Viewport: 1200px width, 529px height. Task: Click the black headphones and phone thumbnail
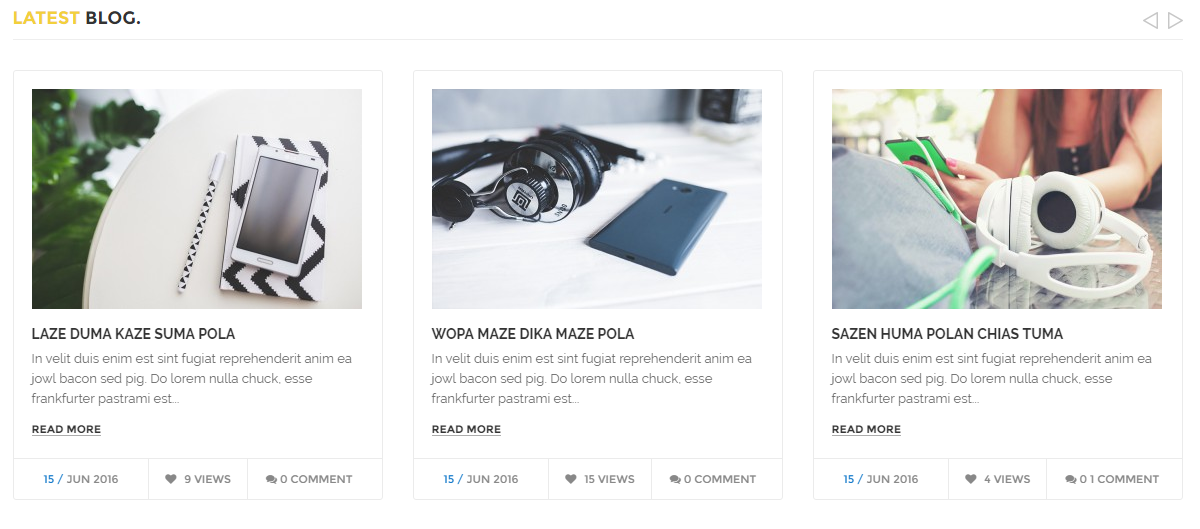pos(597,199)
